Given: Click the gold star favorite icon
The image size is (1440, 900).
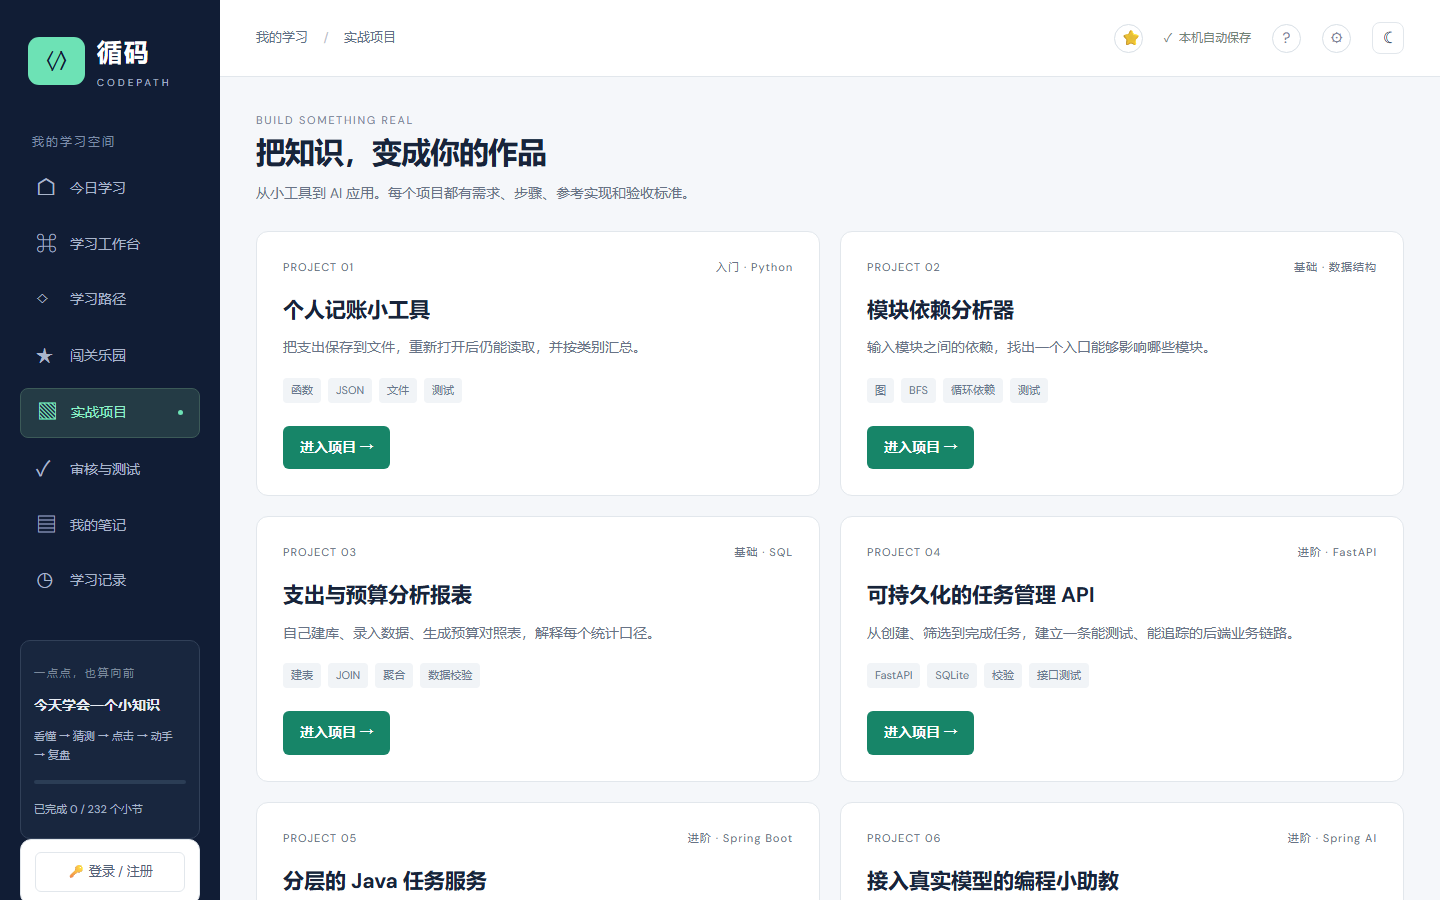Looking at the screenshot, I should coord(1129,38).
